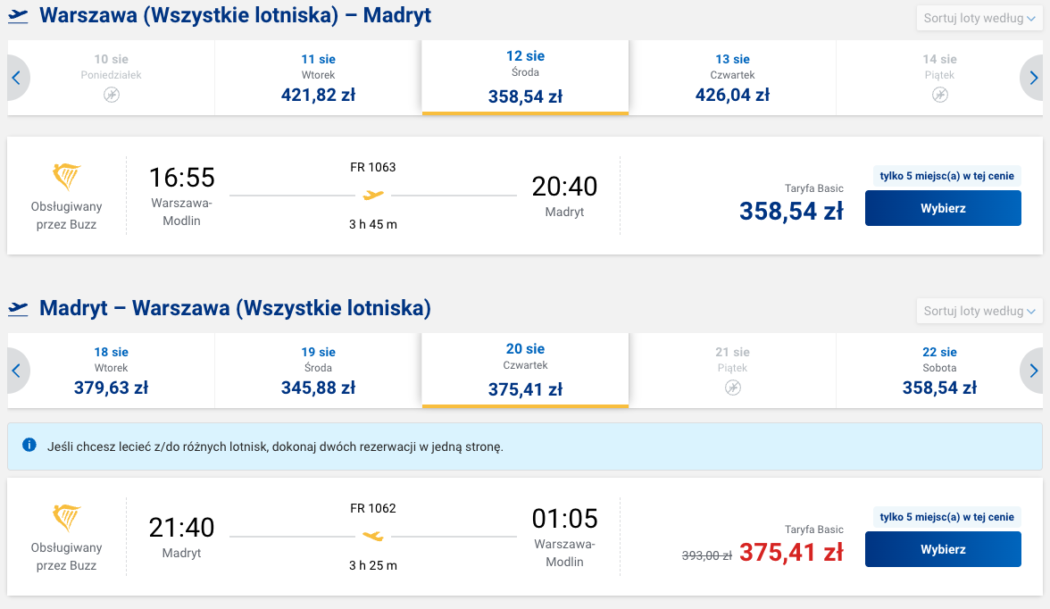Show earlier outbound dates with left arrow
The height and width of the screenshot is (609, 1050).
click(x=16, y=78)
